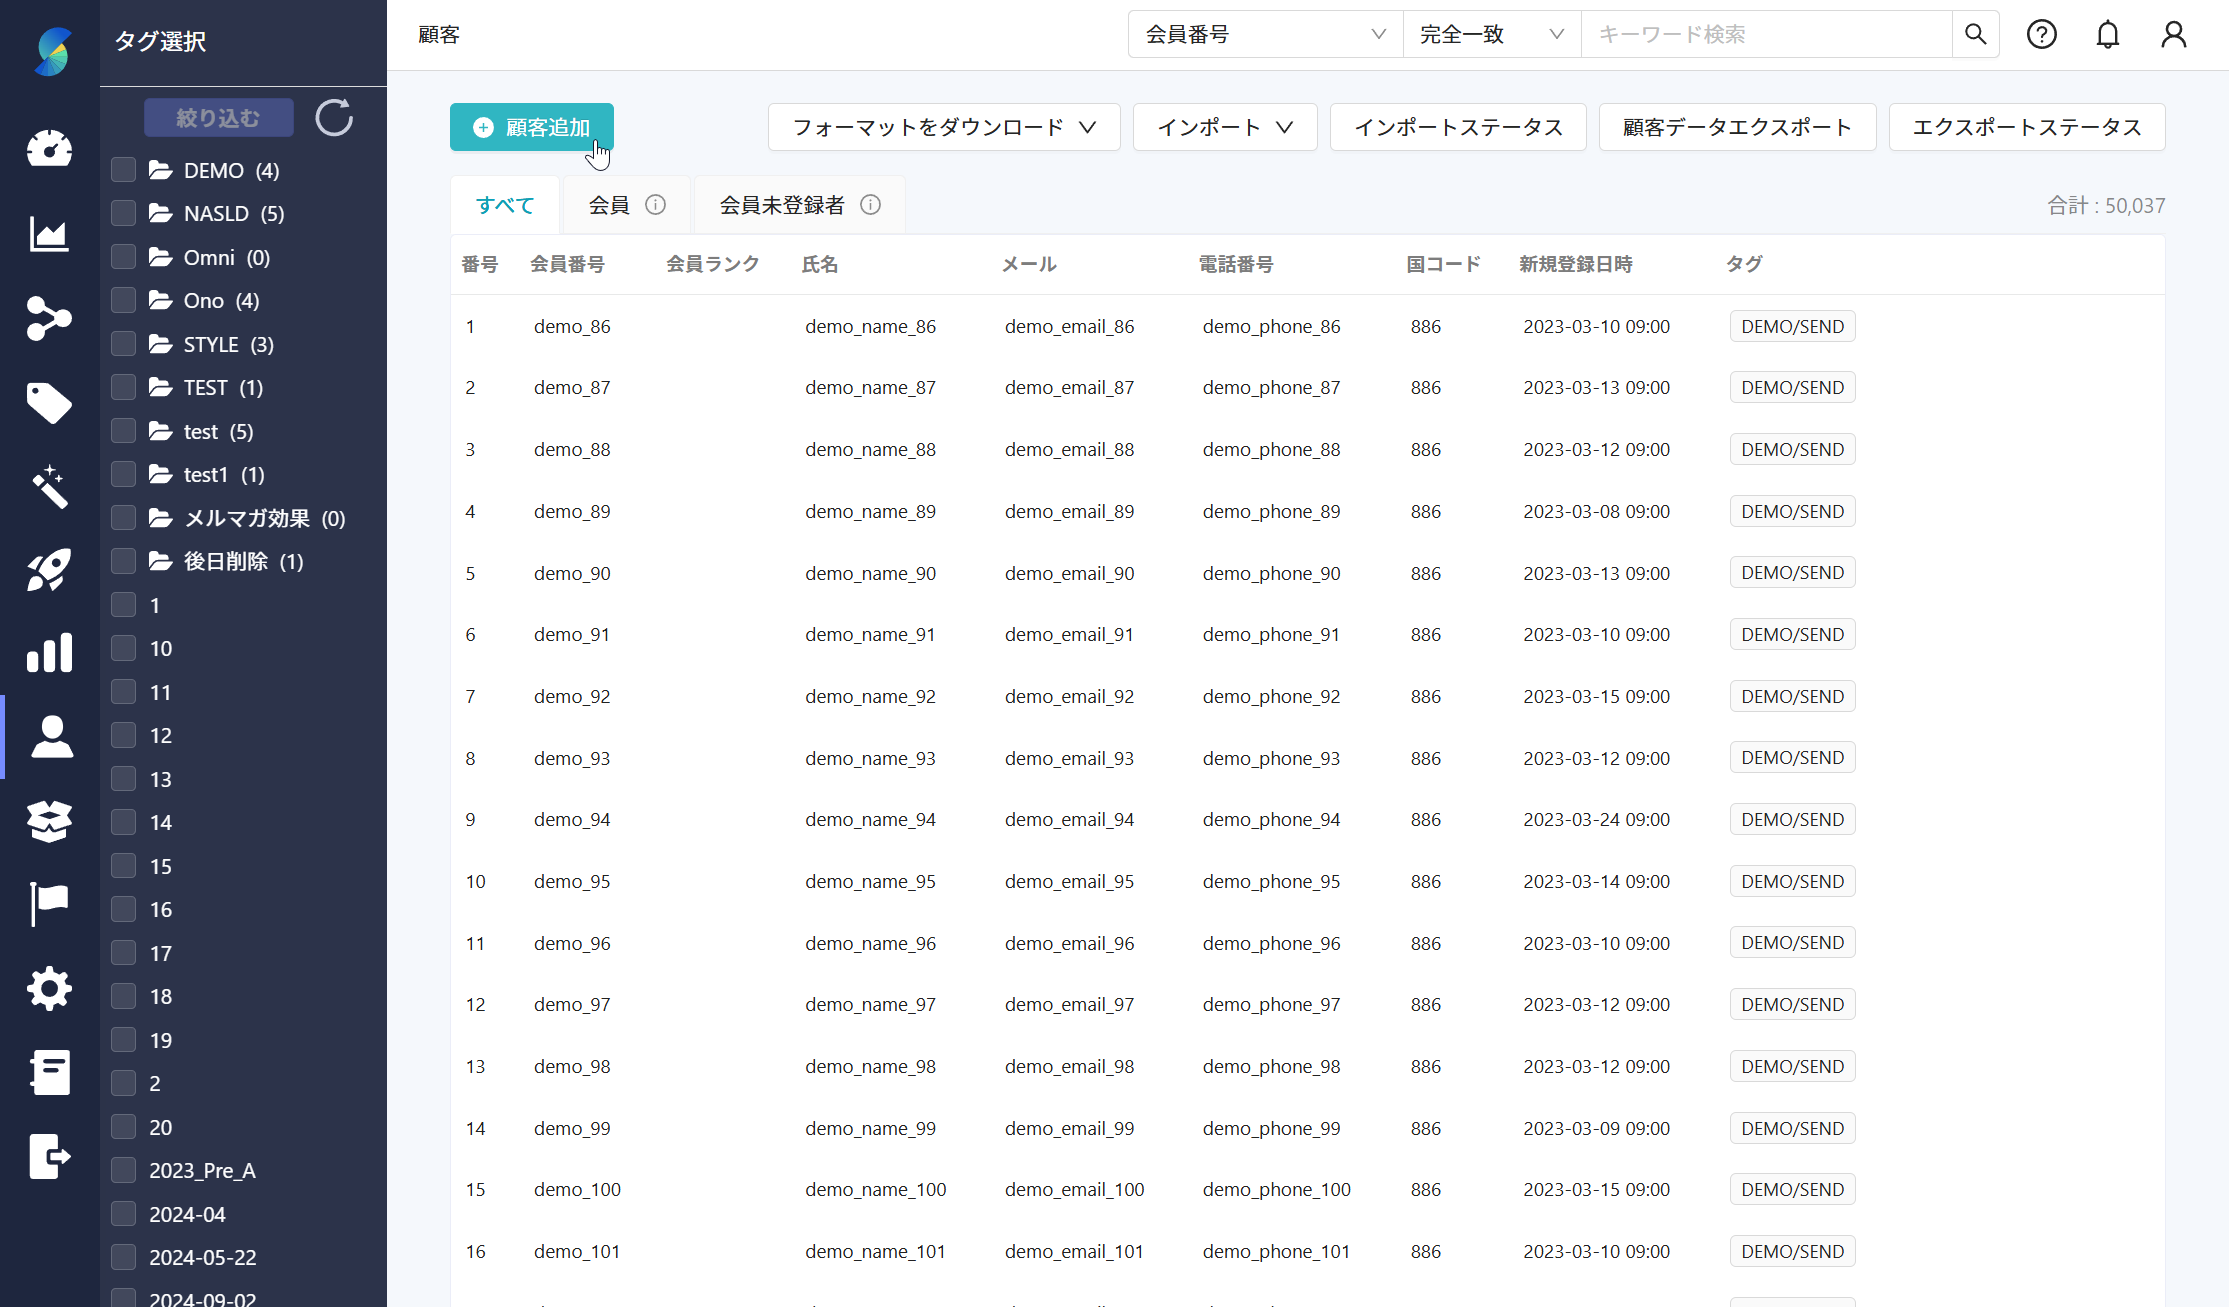The image size is (2229, 1307).
Task: Select the analytics chart icon in sidebar
Action: coord(49,233)
